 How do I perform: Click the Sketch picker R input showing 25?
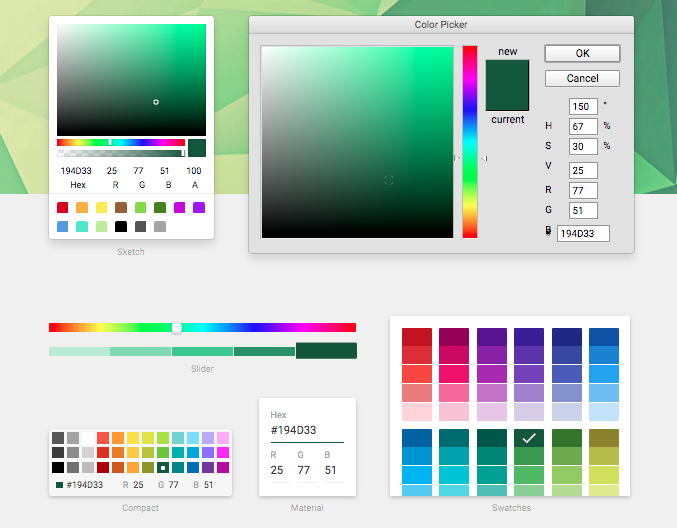[x=112, y=171]
